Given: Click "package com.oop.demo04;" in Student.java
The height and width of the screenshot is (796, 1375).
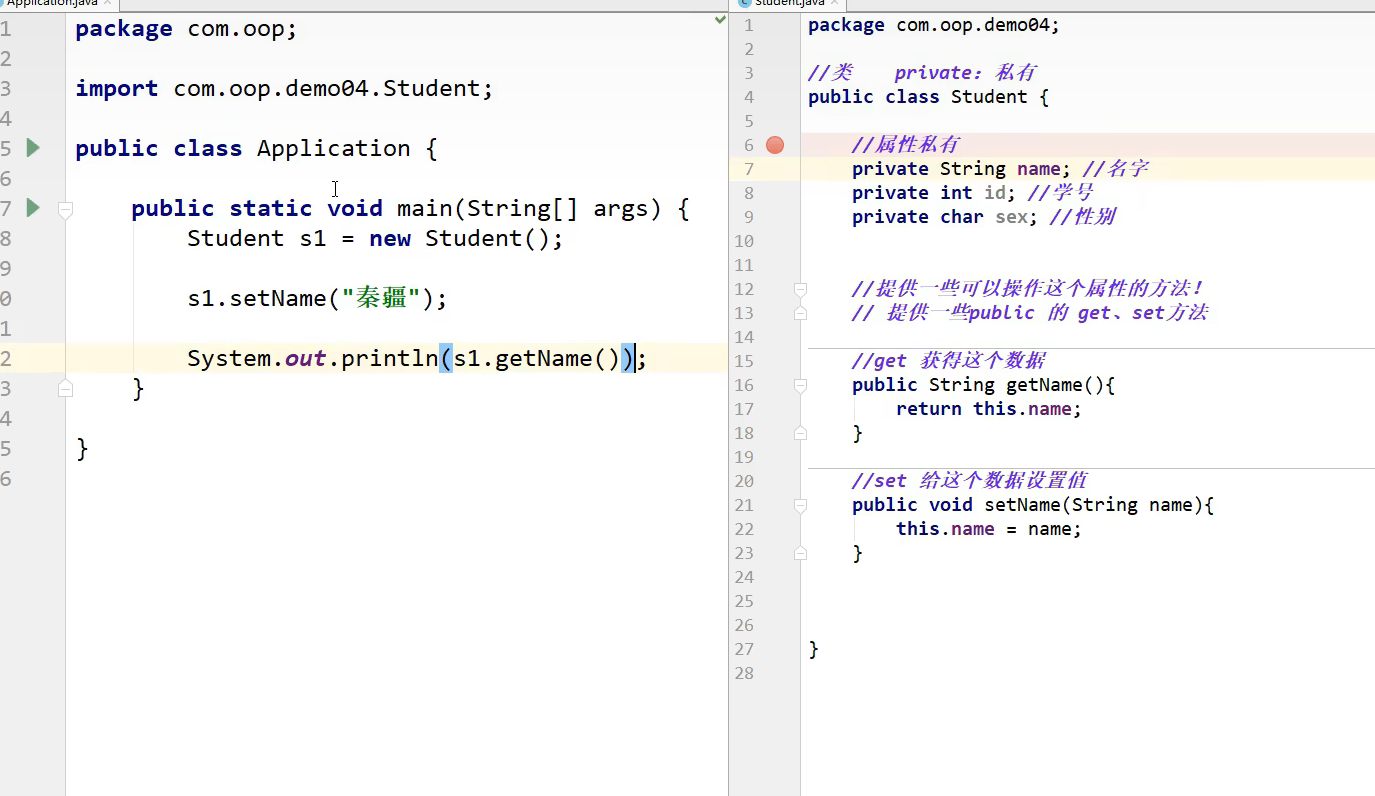Looking at the screenshot, I should pos(933,25).
